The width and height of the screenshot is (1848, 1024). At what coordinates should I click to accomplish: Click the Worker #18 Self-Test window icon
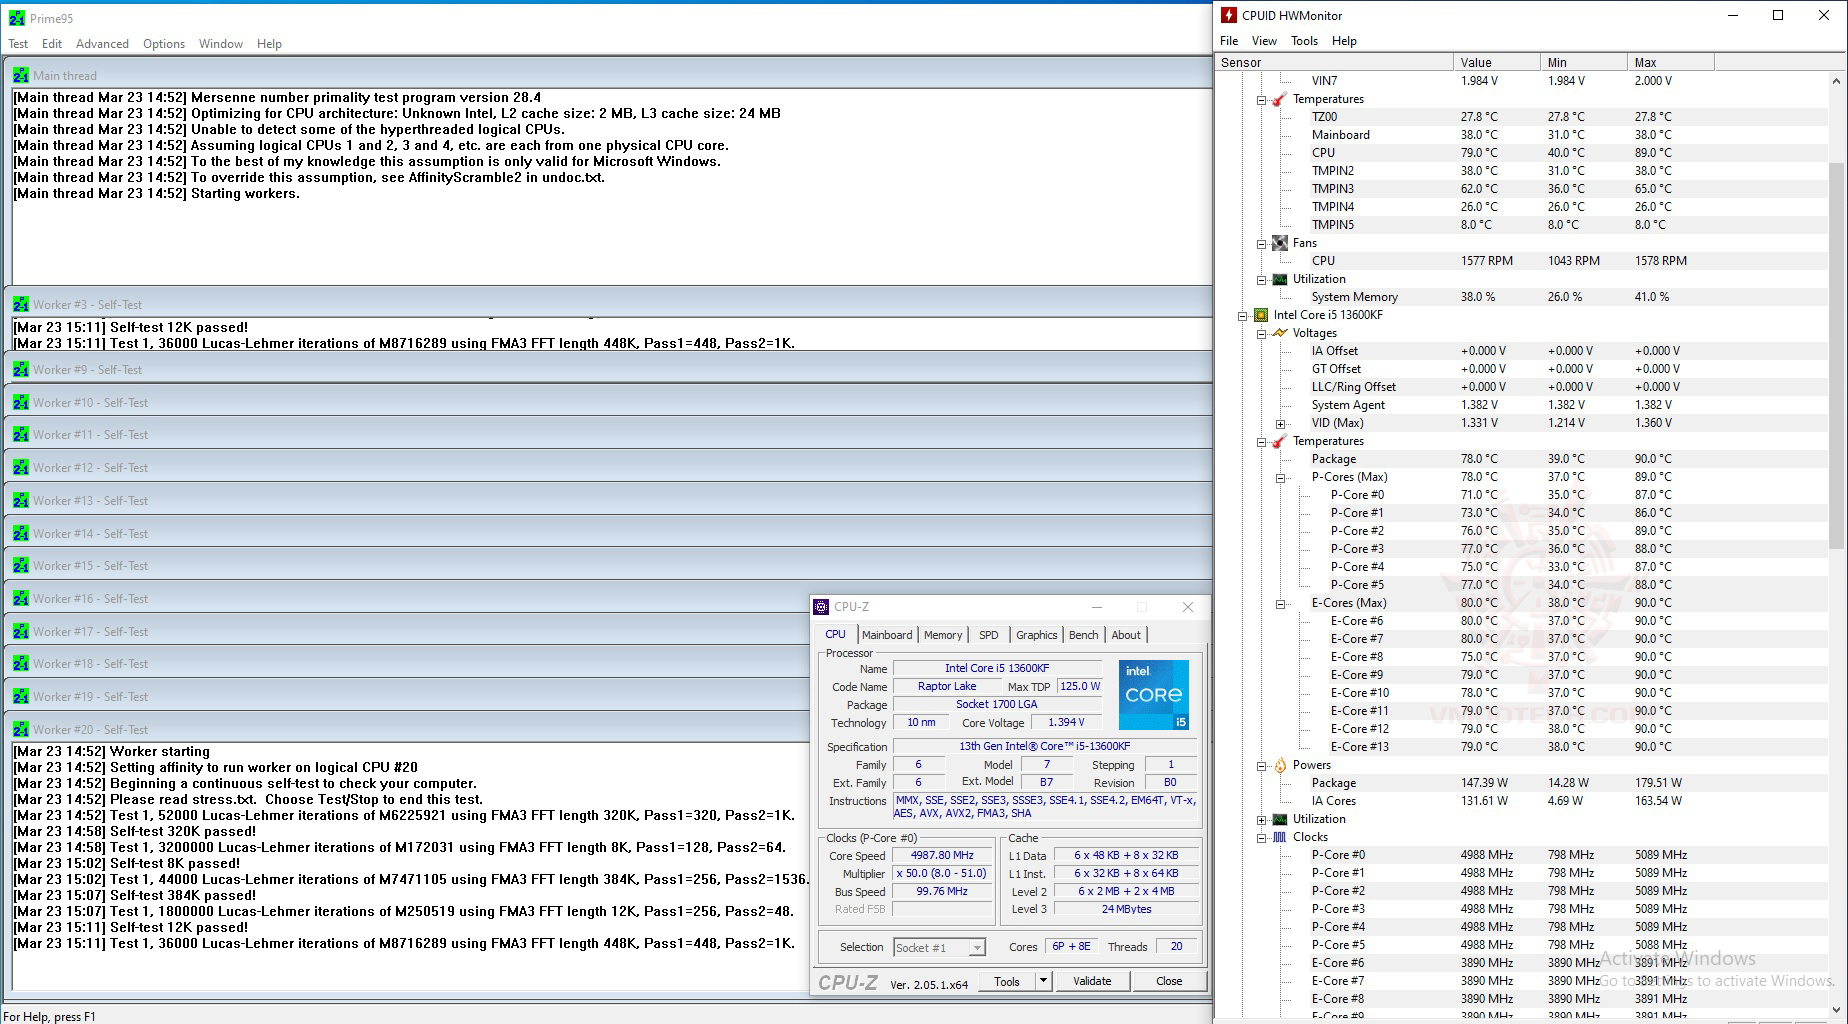tap(21, 664)
